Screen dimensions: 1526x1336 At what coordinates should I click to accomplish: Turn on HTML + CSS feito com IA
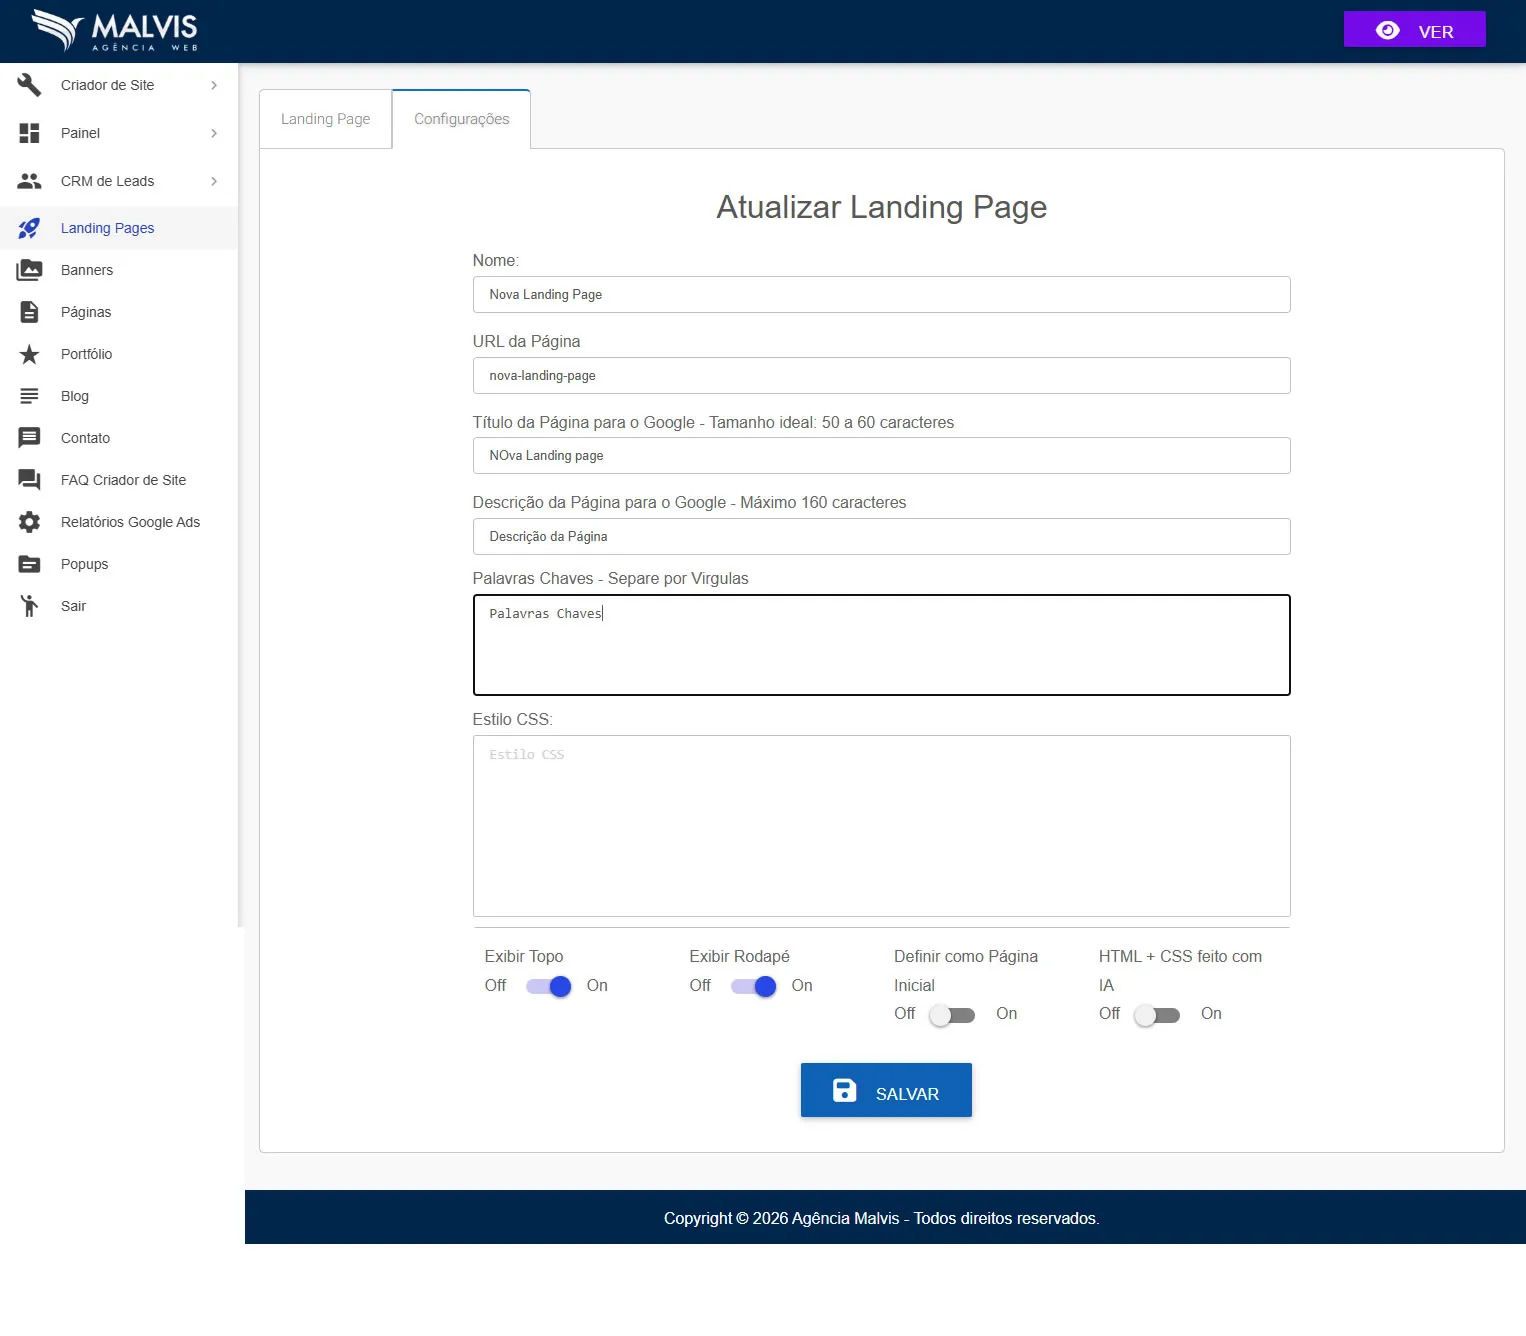coord(1157,1014)
